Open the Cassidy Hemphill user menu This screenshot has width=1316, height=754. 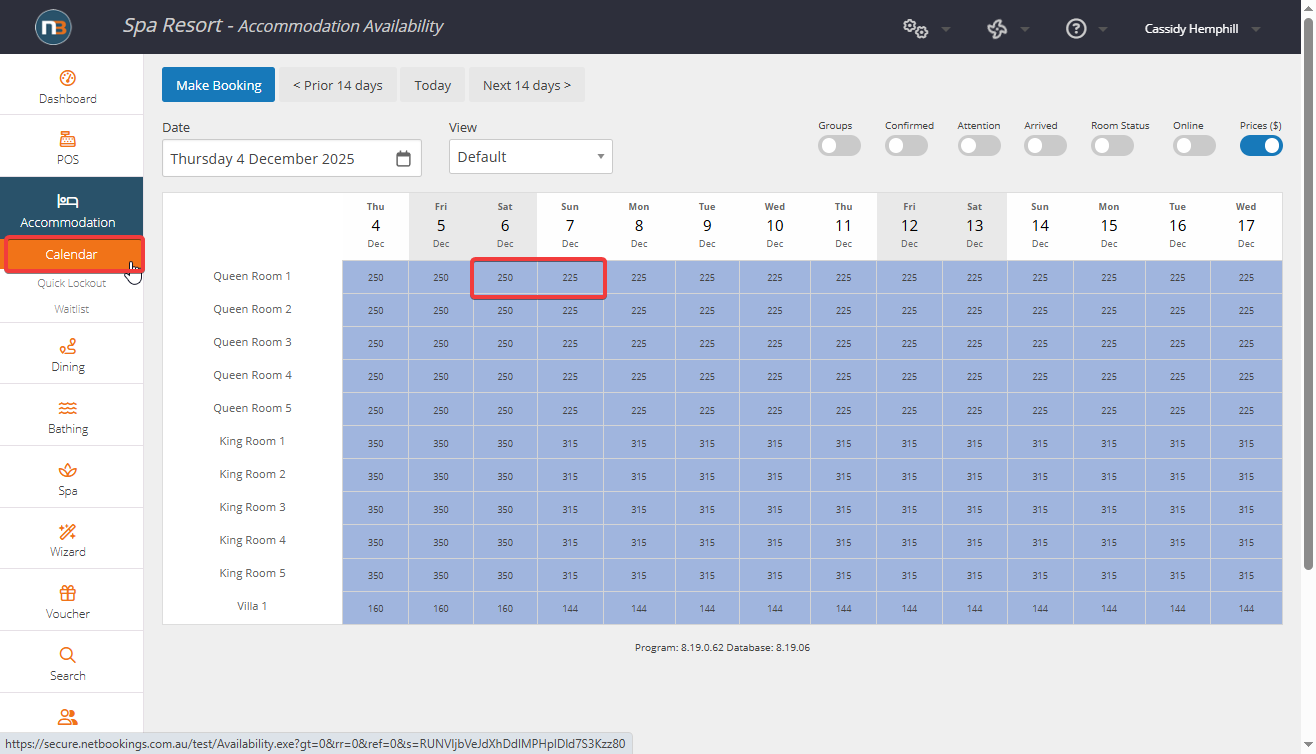coord(1201,29)
